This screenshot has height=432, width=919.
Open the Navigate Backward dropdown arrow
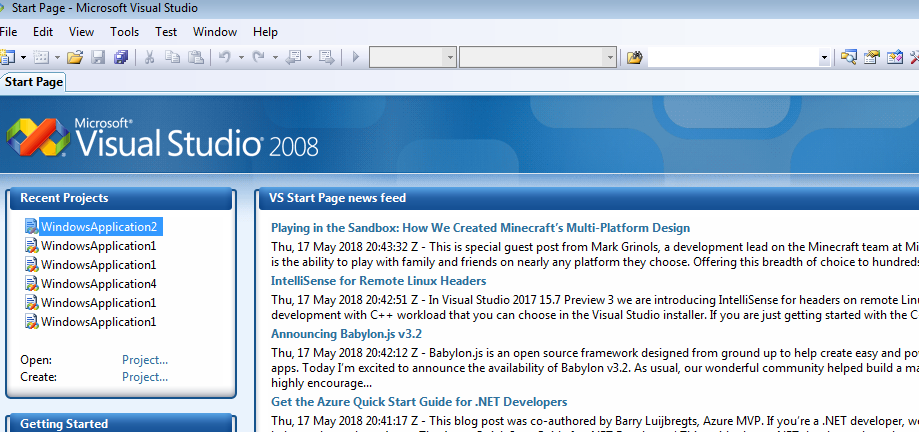[x=309, y=57]
